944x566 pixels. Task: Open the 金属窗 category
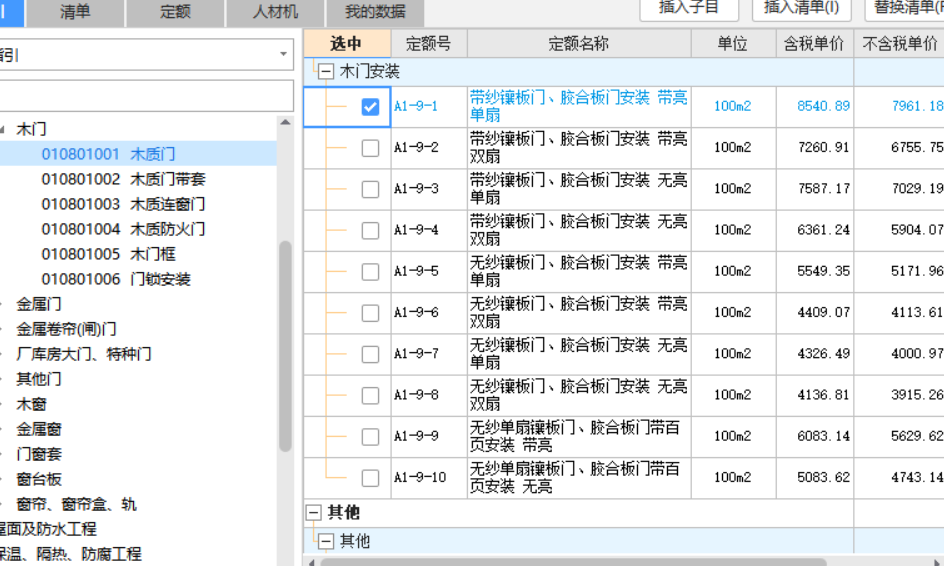pyautogui.click(x=39, y=429)
